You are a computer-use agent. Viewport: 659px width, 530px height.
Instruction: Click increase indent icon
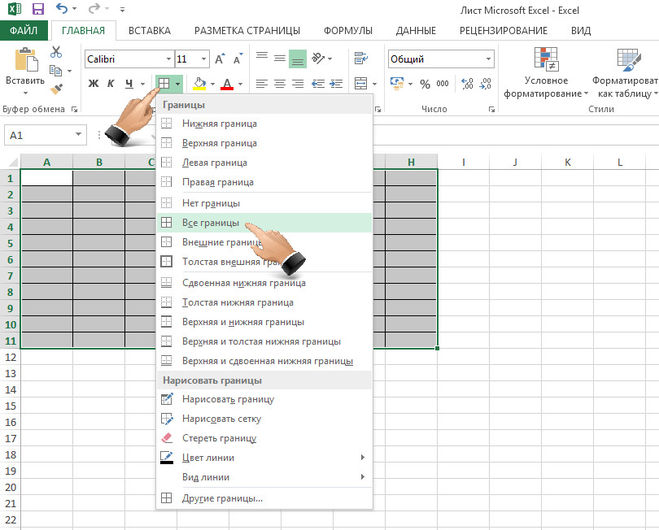pyautogui.click(x=336, y=84)
